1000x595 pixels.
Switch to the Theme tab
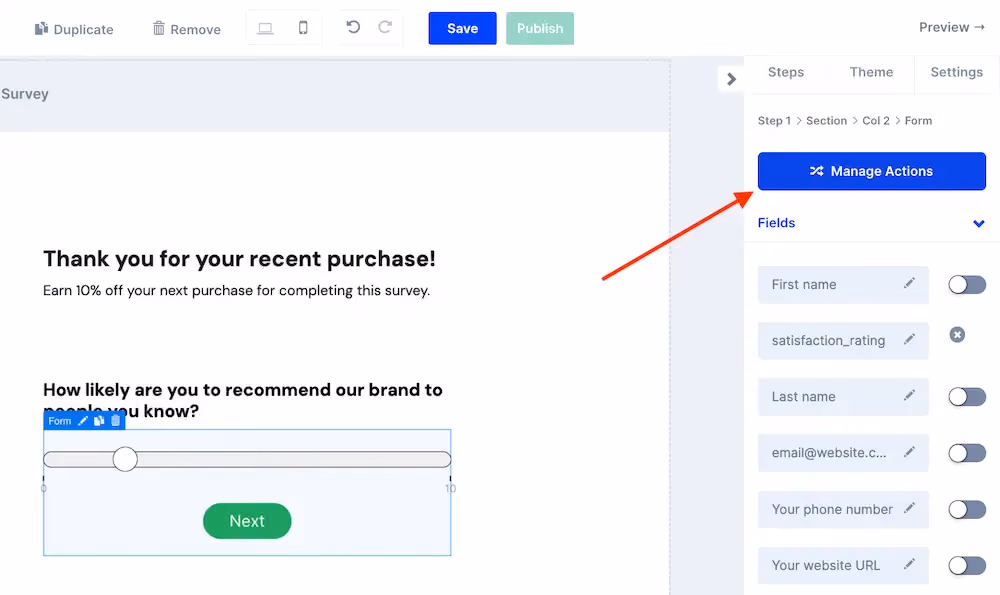click(x=871, y=72)
